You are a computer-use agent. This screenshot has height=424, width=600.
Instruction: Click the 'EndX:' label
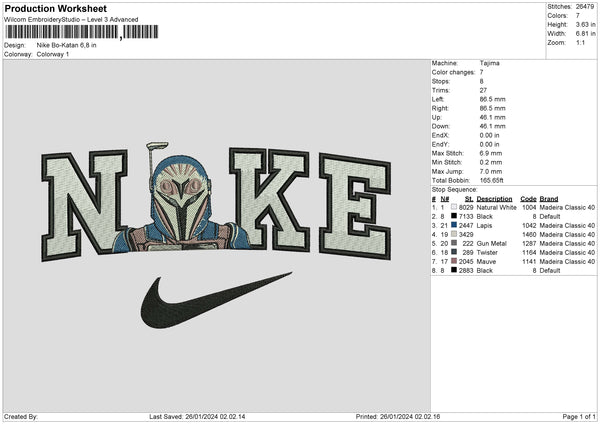pos(440,135)
